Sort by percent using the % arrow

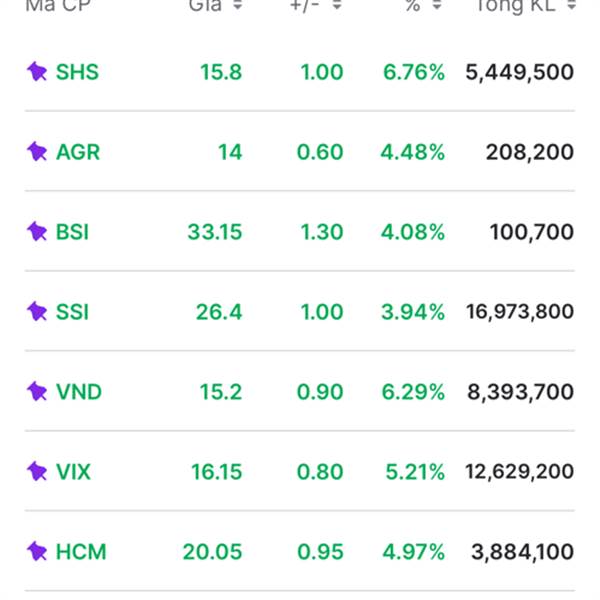[437, 6]
